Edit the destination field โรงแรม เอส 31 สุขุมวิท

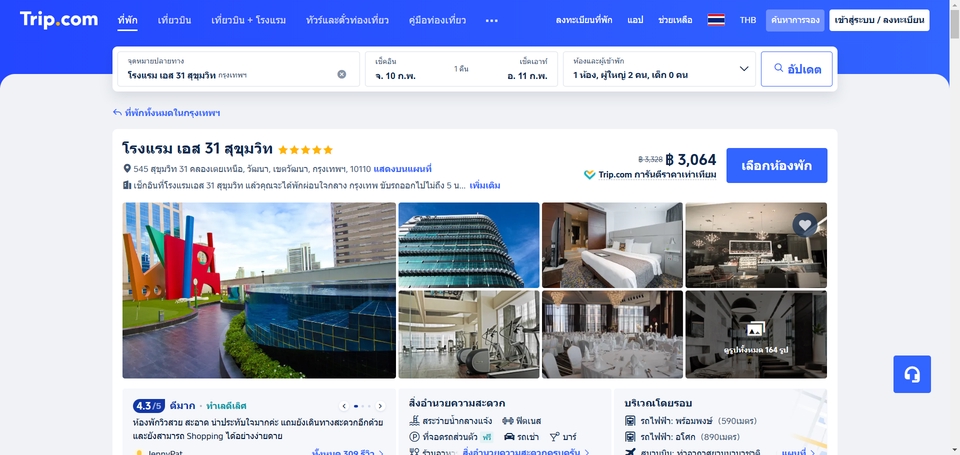[x=238, y=69]
